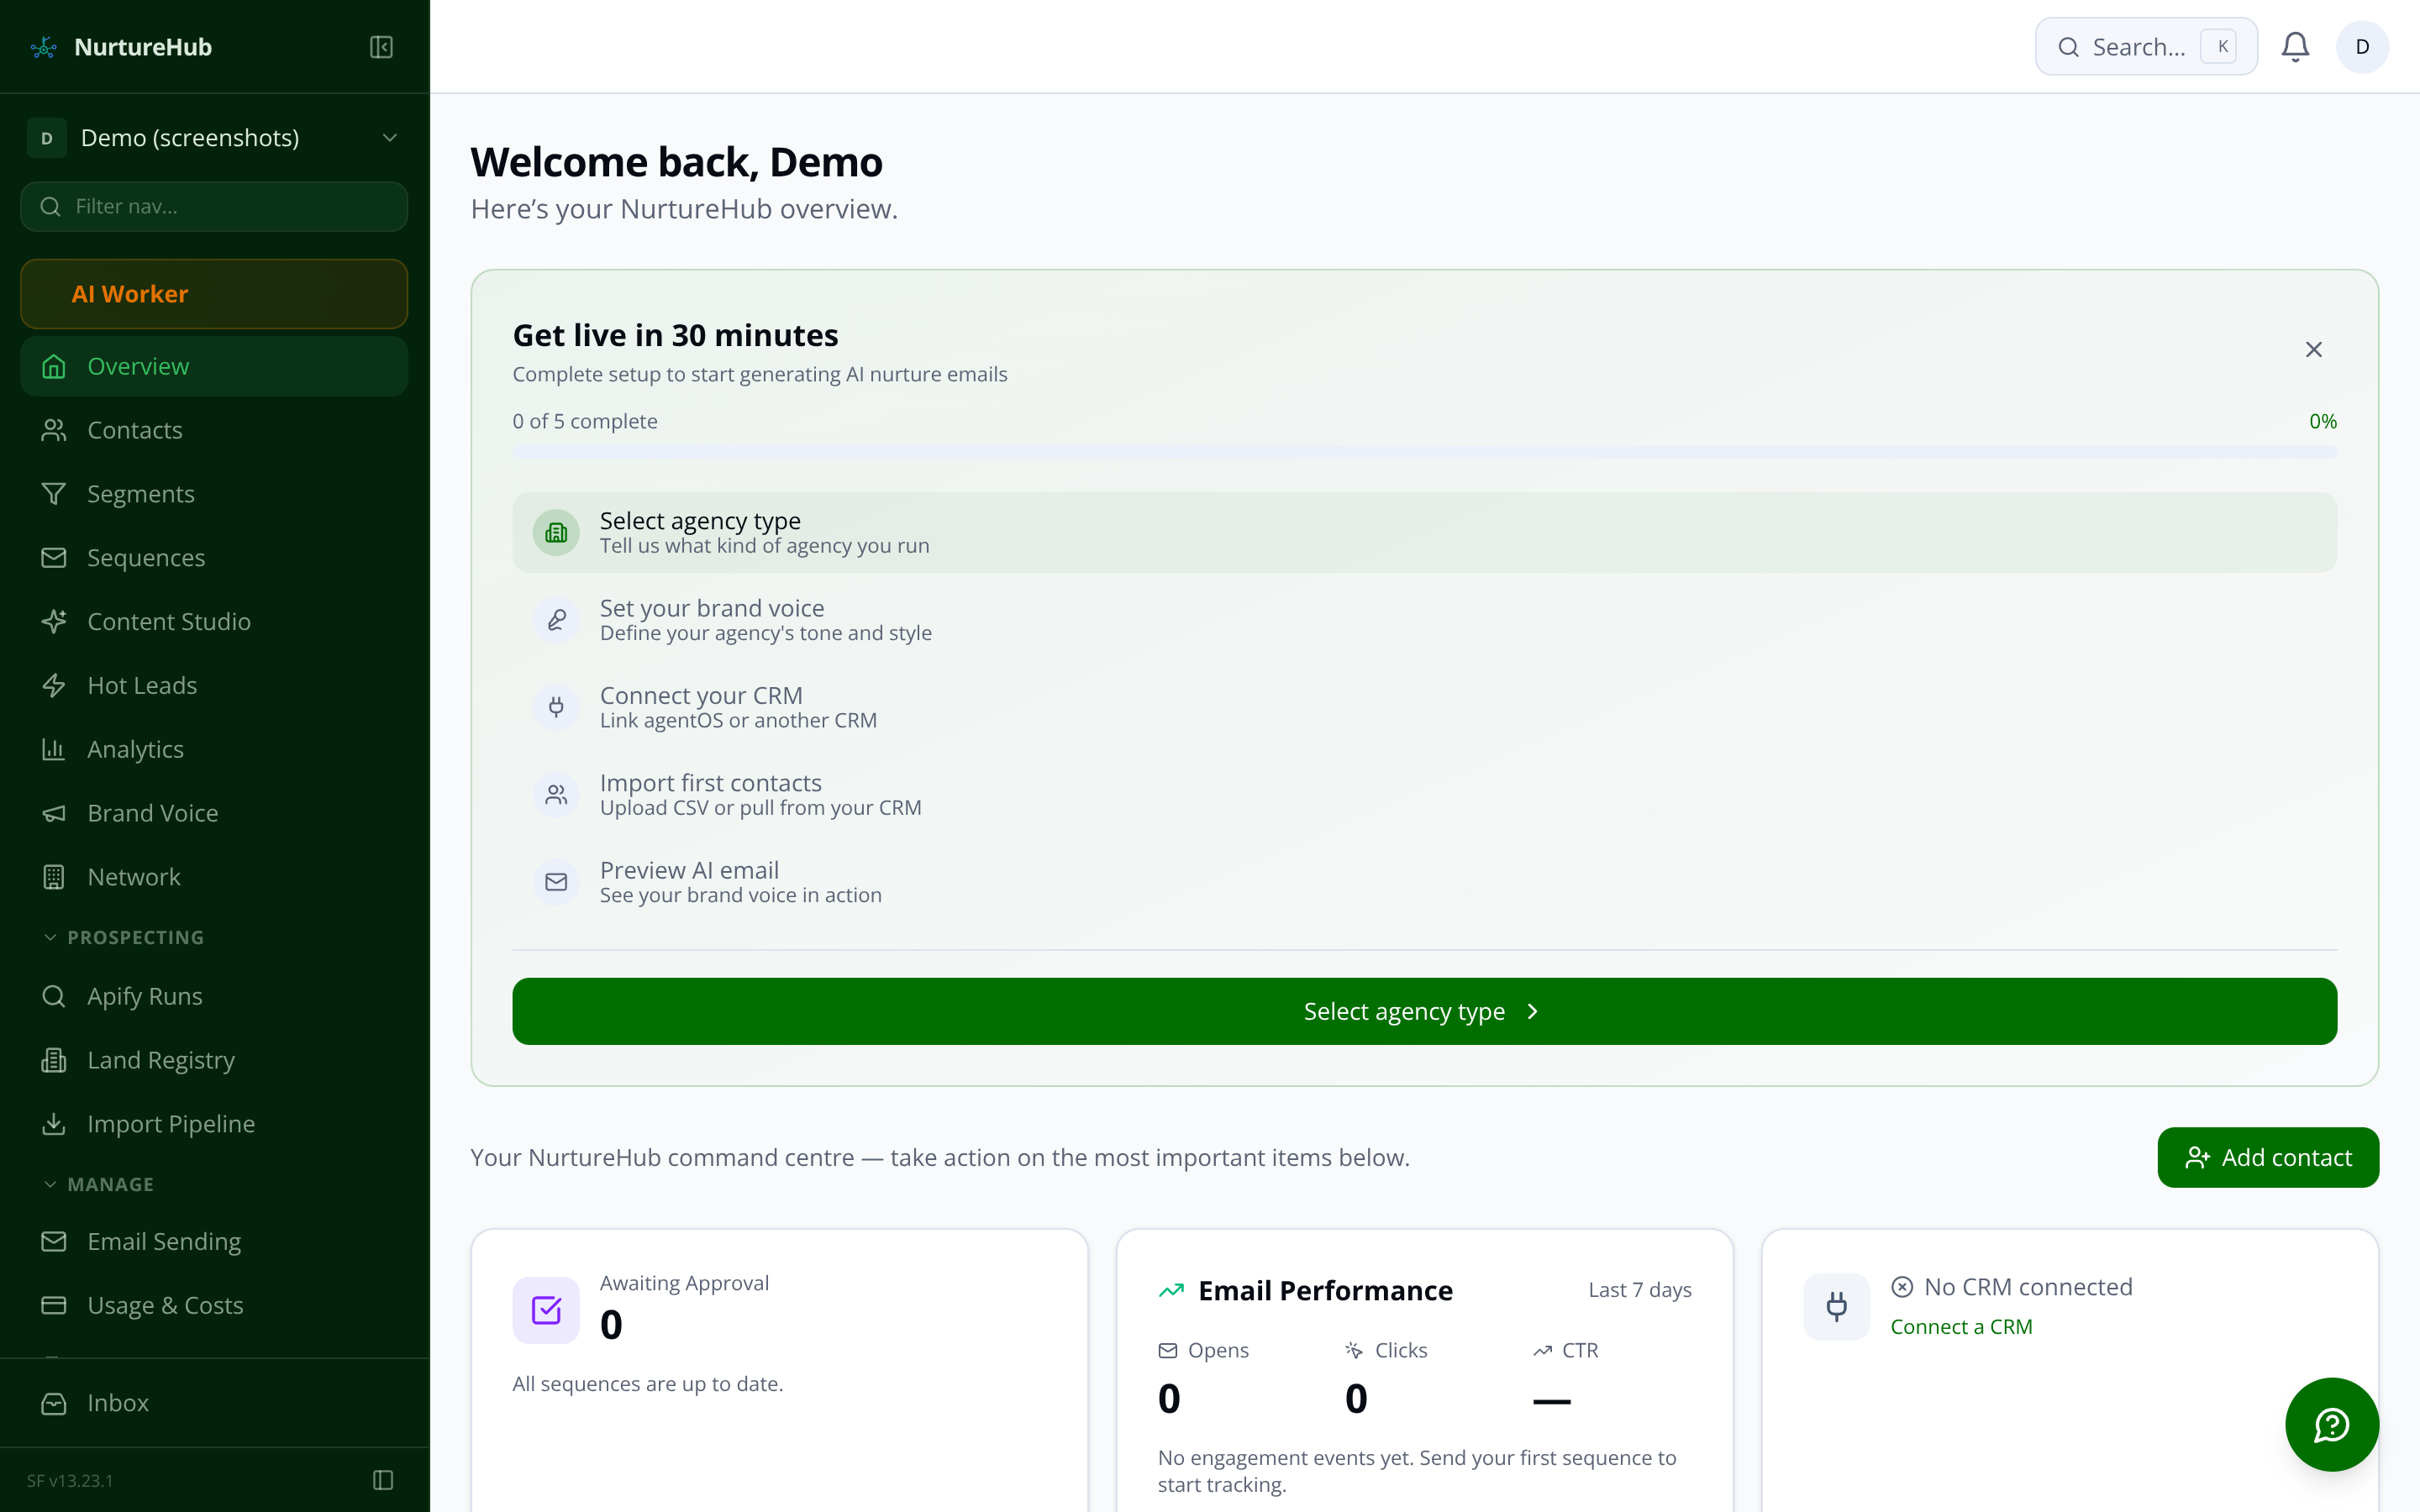The image size is (2420, 1512).
Task: Click the Opens metric label
Action: coord(1218,1350)
